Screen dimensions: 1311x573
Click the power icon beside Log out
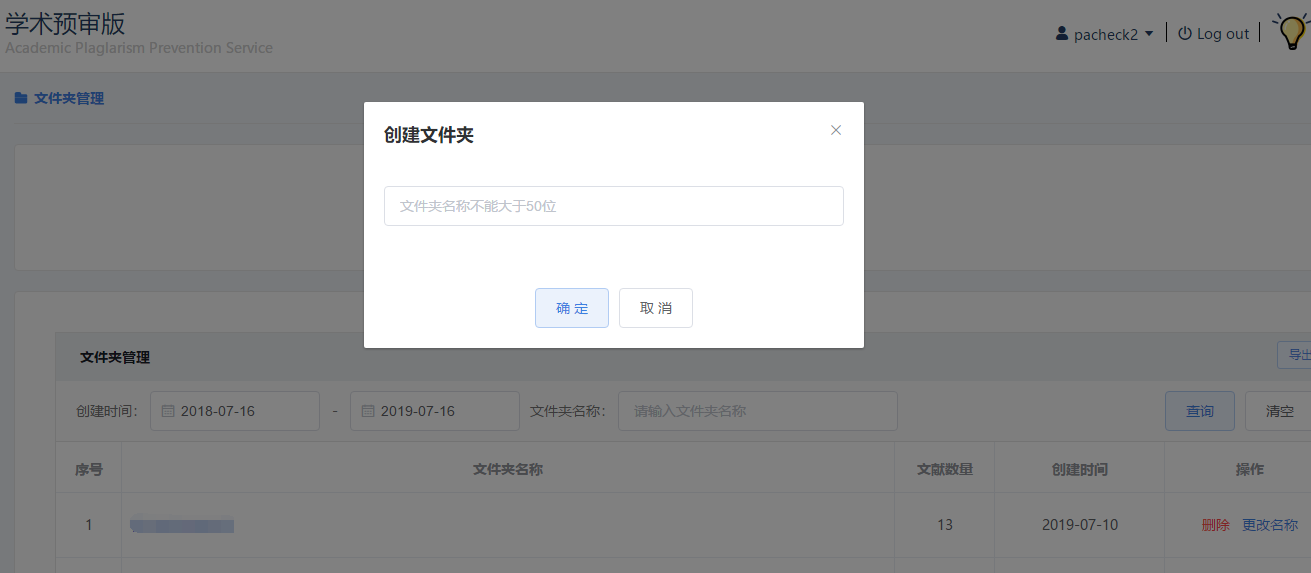tap(1185, 34)
